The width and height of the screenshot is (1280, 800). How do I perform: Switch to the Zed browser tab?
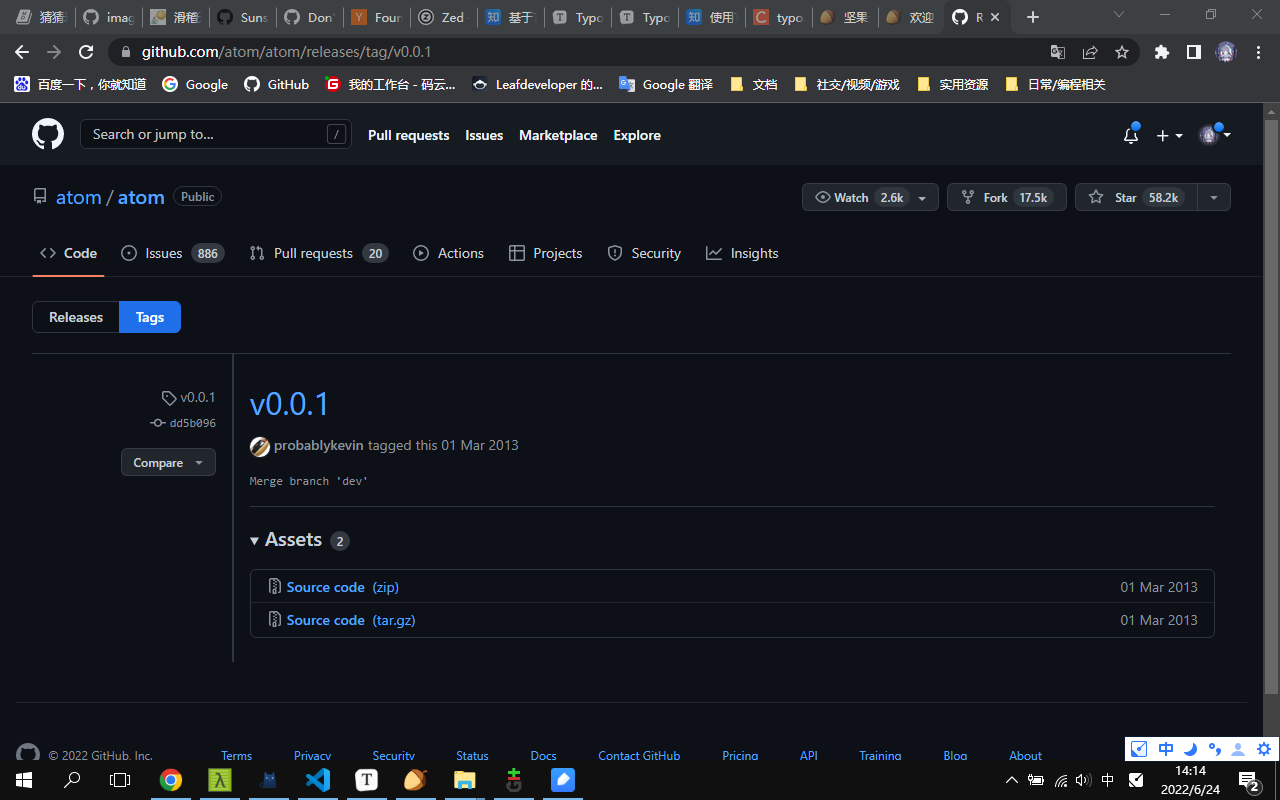tap(441, 17)
